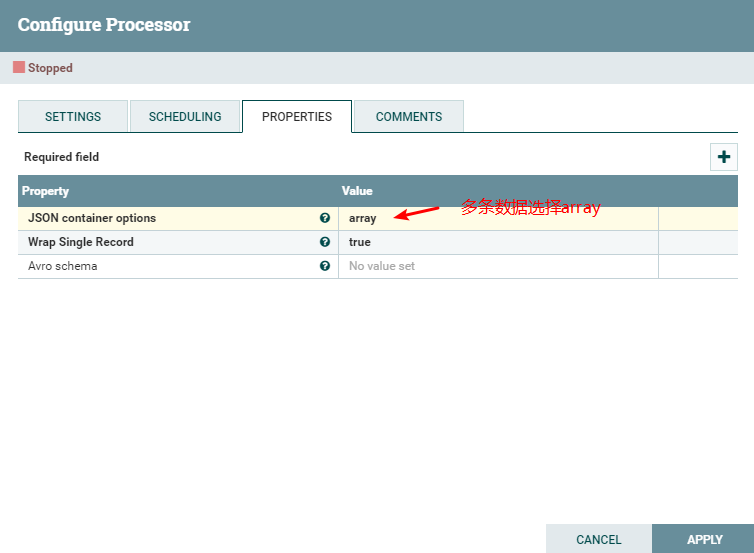Screen dimensions: 754x553
Task: Click the Required field label
Action: tap(62, 157)
